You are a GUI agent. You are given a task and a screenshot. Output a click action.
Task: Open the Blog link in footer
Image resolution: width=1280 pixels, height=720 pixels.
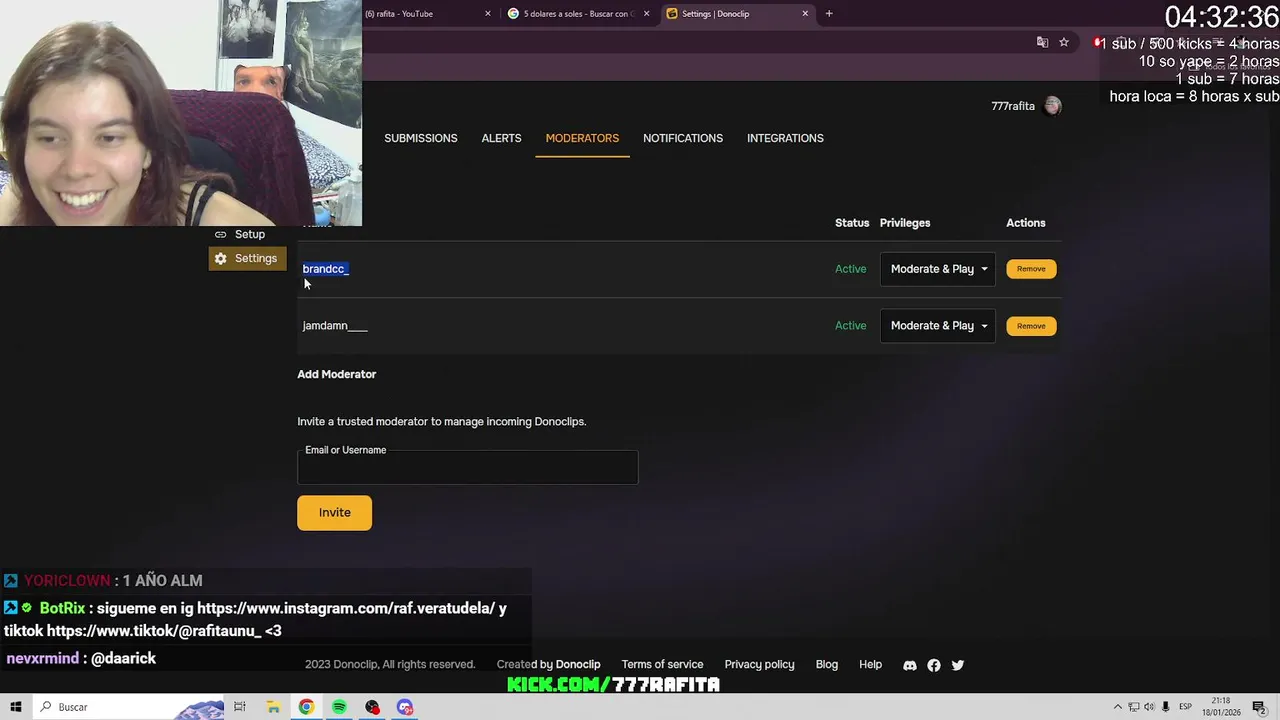(x=827, y=665)
